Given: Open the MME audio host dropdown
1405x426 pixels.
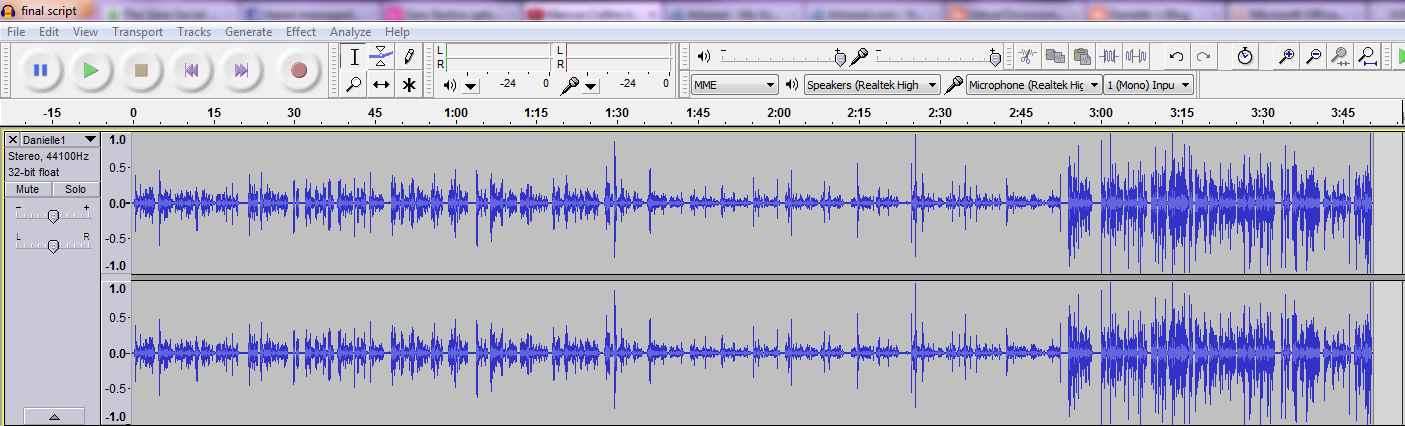Looking at the screenshot, I should [735, 85].
